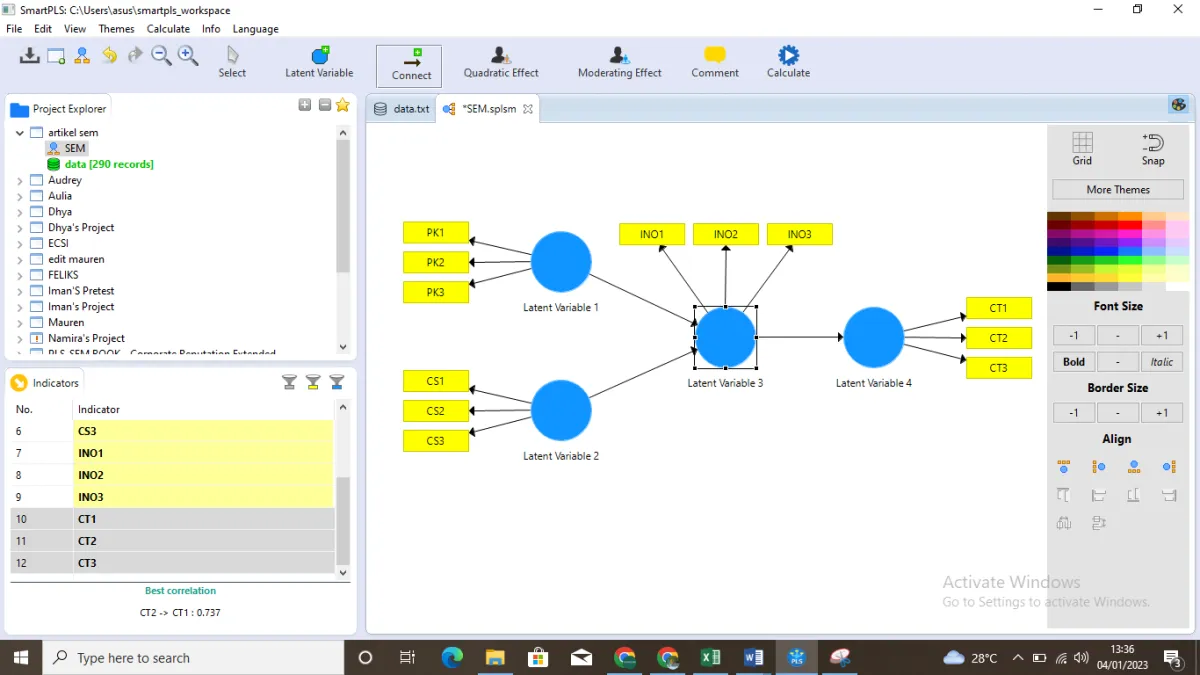Screen dimensions: 1200x675
Task: Decrease Border Size with the -1 button
Action: click(x=1074, y=413)
